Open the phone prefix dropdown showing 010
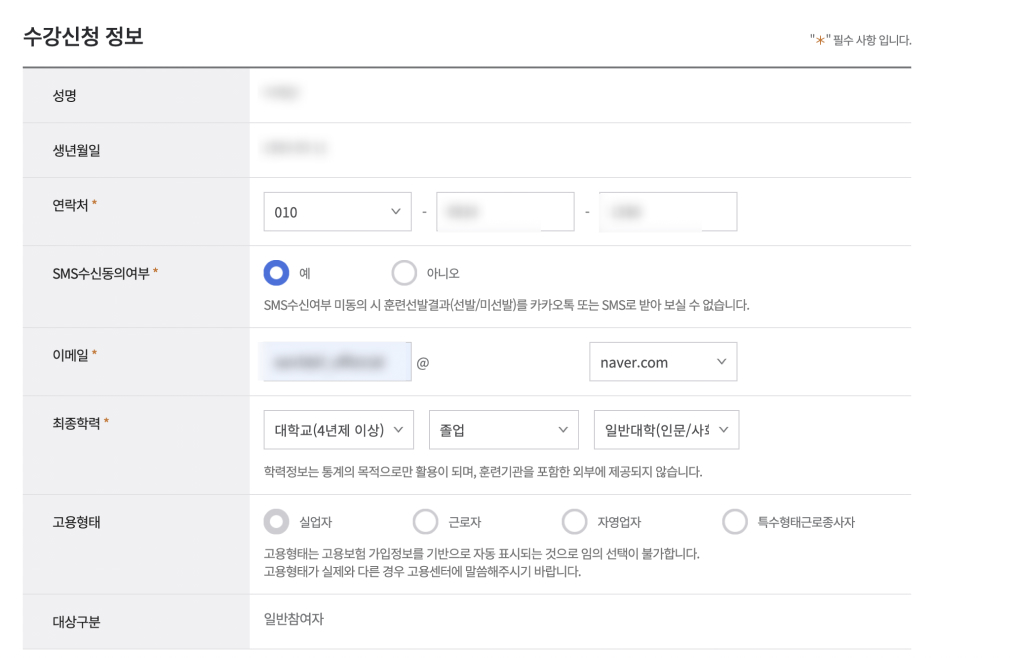The height and width of the screenshot is (658, 1011). tap(337, 211)
